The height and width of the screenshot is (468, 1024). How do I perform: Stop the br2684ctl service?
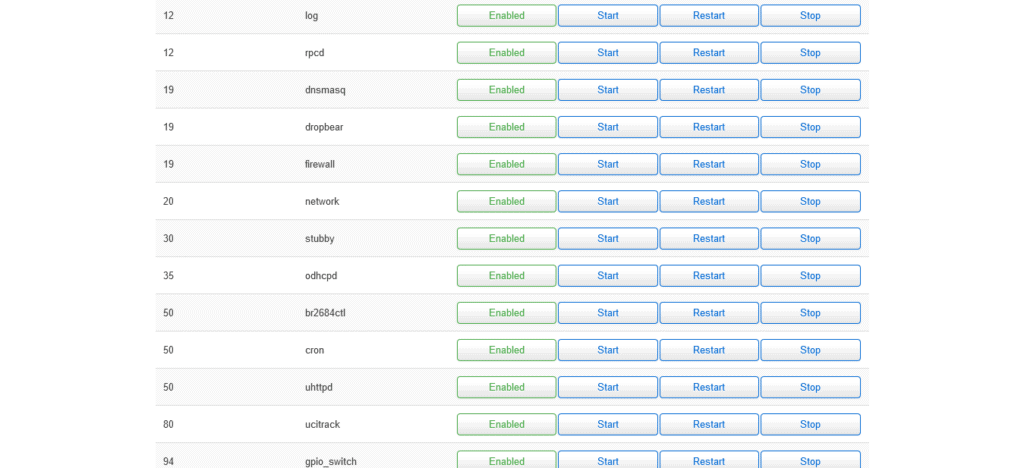(x=810, y=313)
